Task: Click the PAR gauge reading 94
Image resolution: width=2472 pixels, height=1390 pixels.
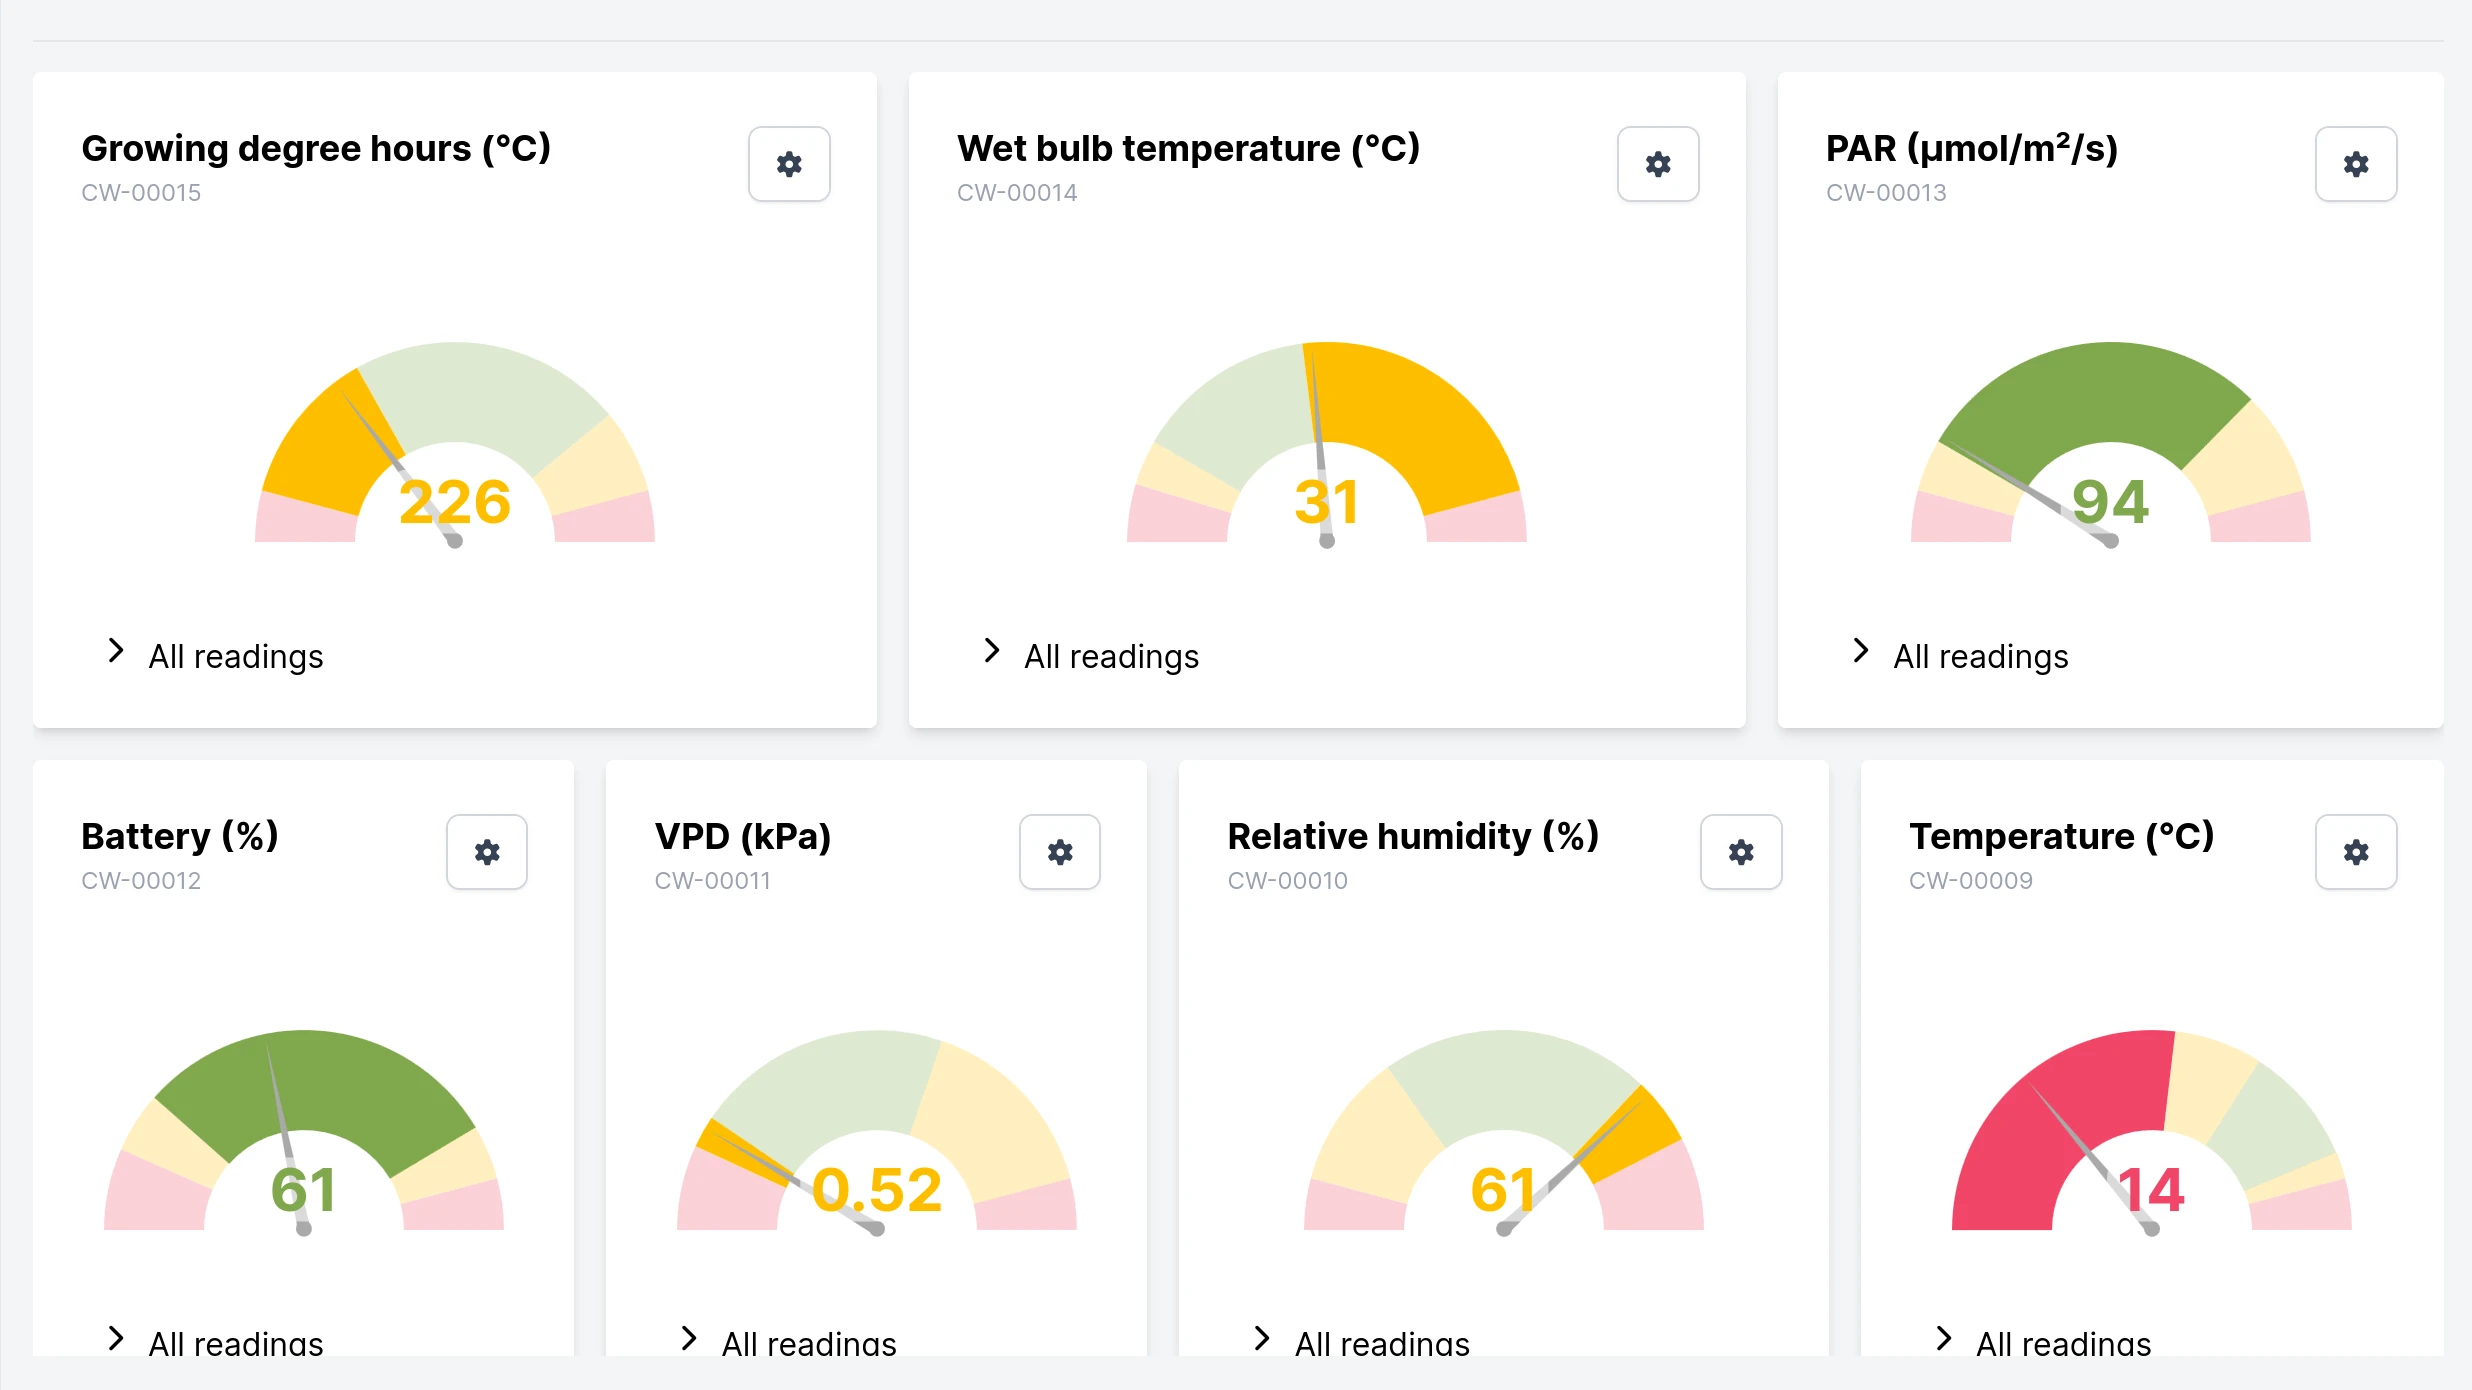Action: [2110, 502]
